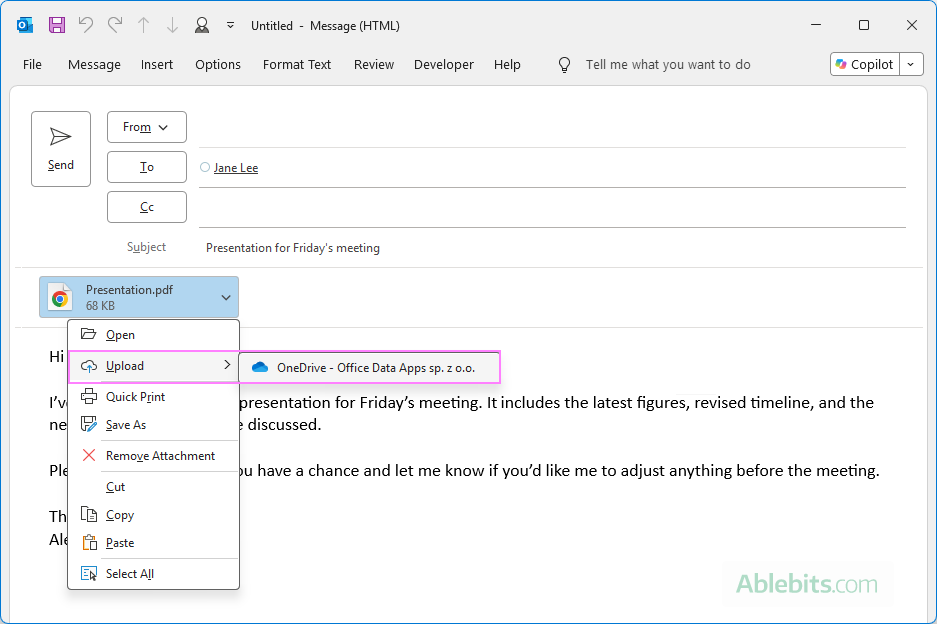937x624 pixels.
Task: Open the From account dropdown
Action: coord(146,127)
